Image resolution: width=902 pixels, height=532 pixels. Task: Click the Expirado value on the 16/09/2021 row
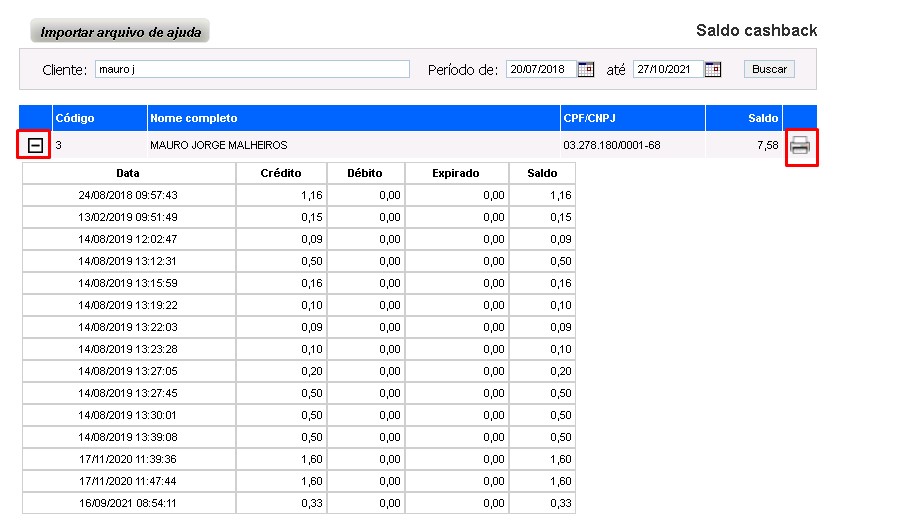point(494,503)
